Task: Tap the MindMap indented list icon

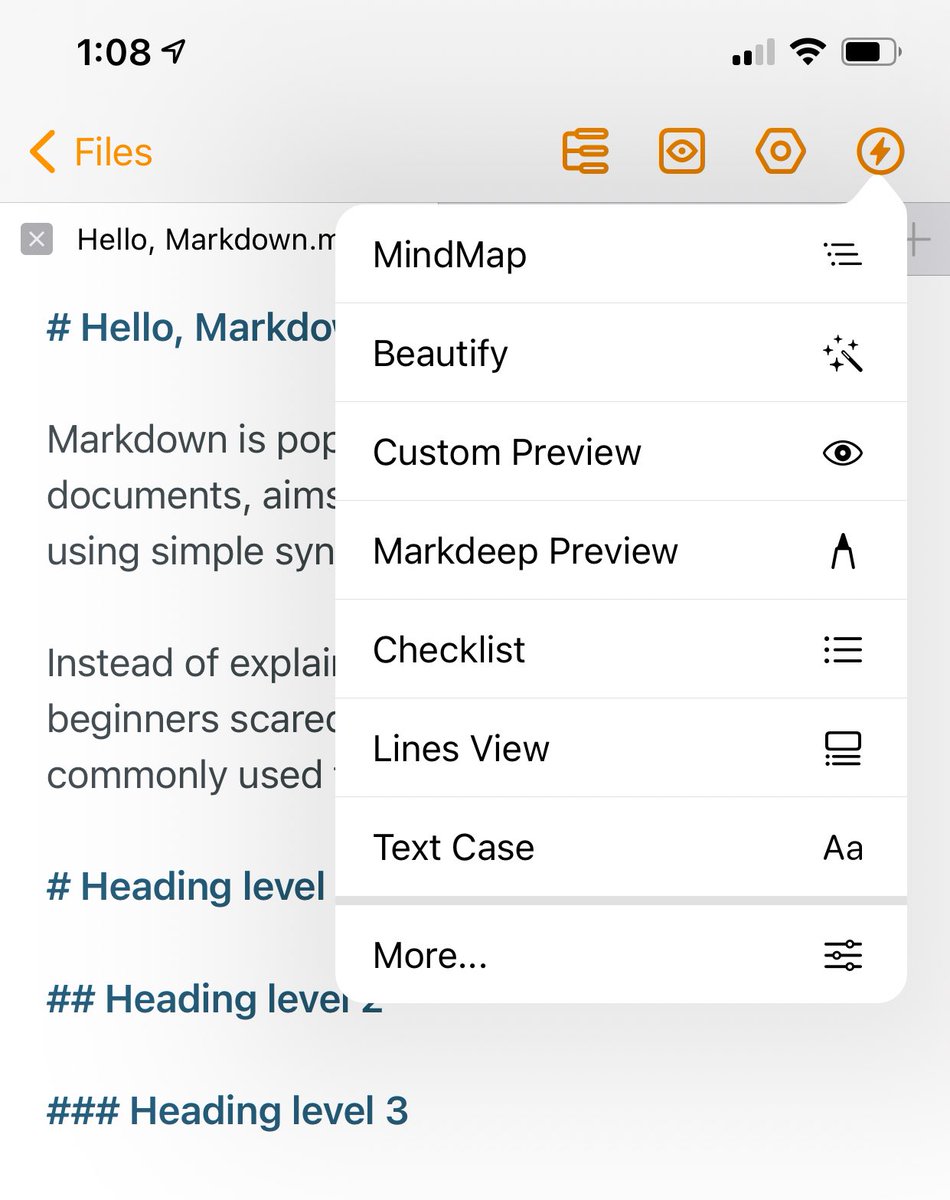Action: click(x=843, y=255)
